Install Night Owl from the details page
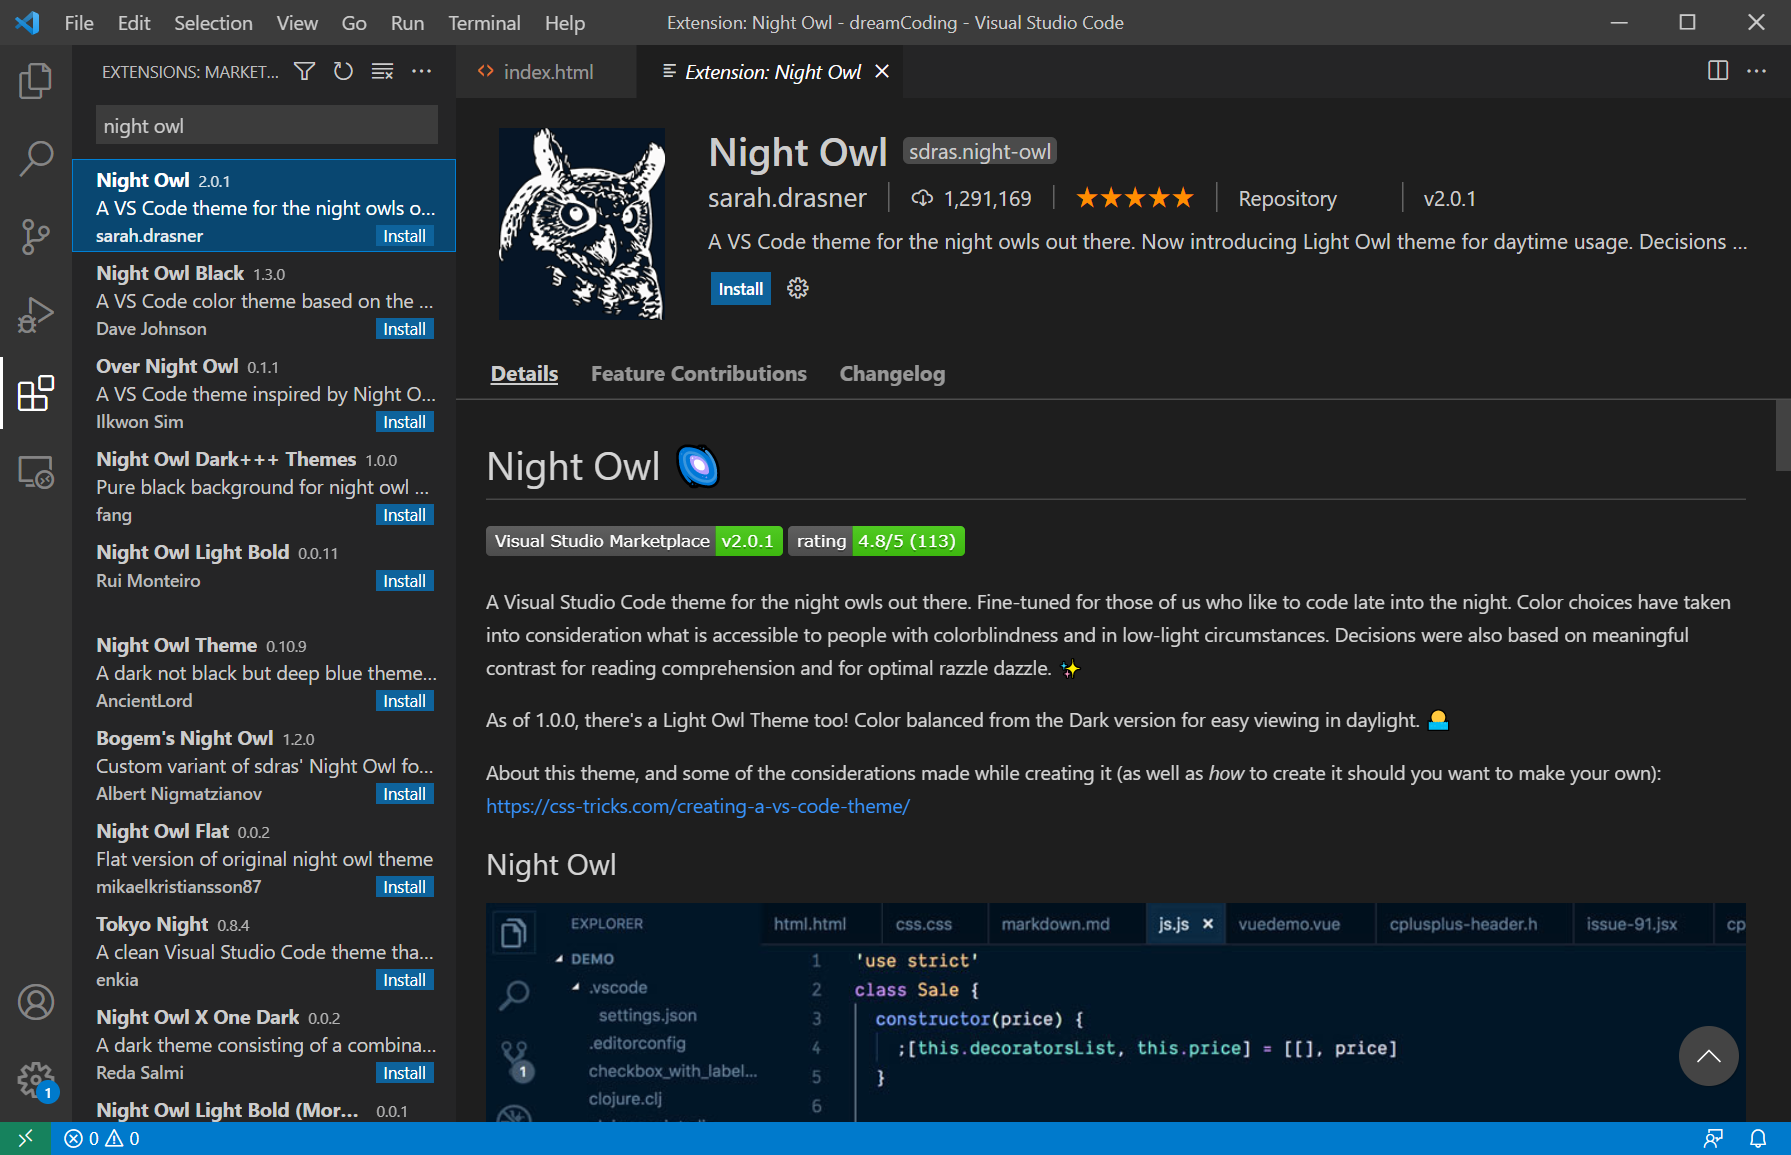The image size is (1791, 1155). (x=741, y=288)
